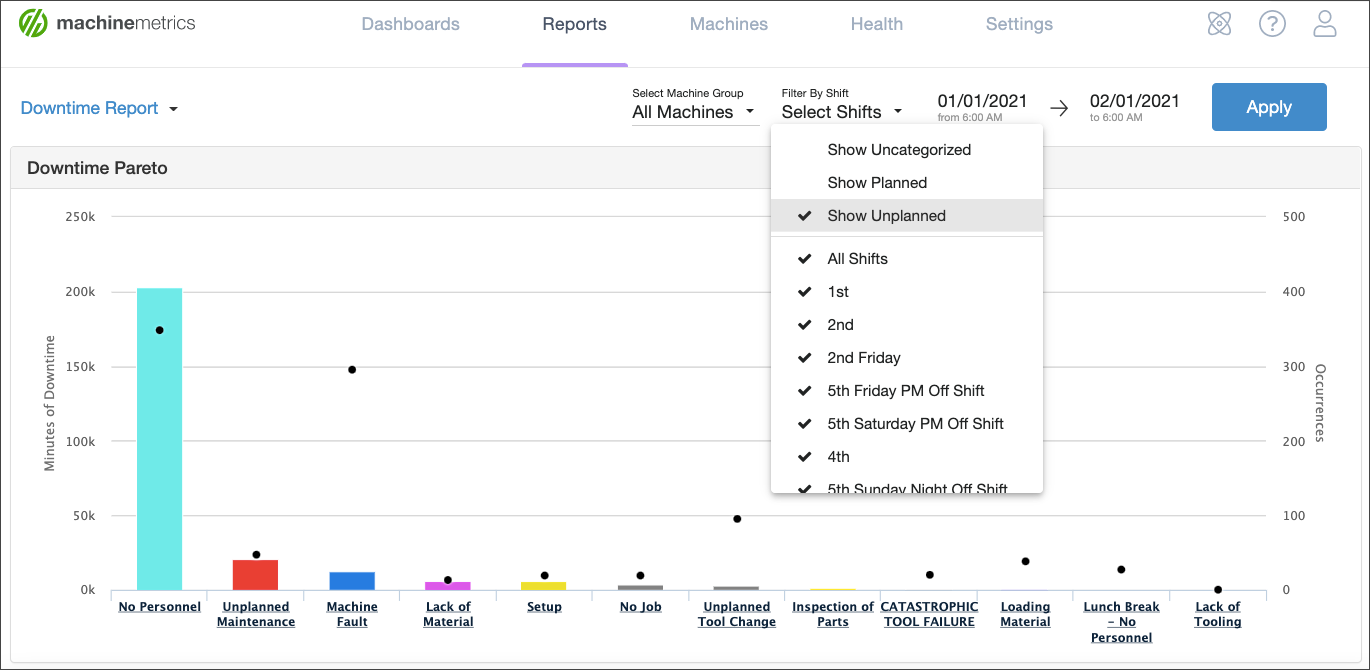Open the Help question mark icon
The width and height of the screenshot is (1370, 670).
click(1272, 23)
